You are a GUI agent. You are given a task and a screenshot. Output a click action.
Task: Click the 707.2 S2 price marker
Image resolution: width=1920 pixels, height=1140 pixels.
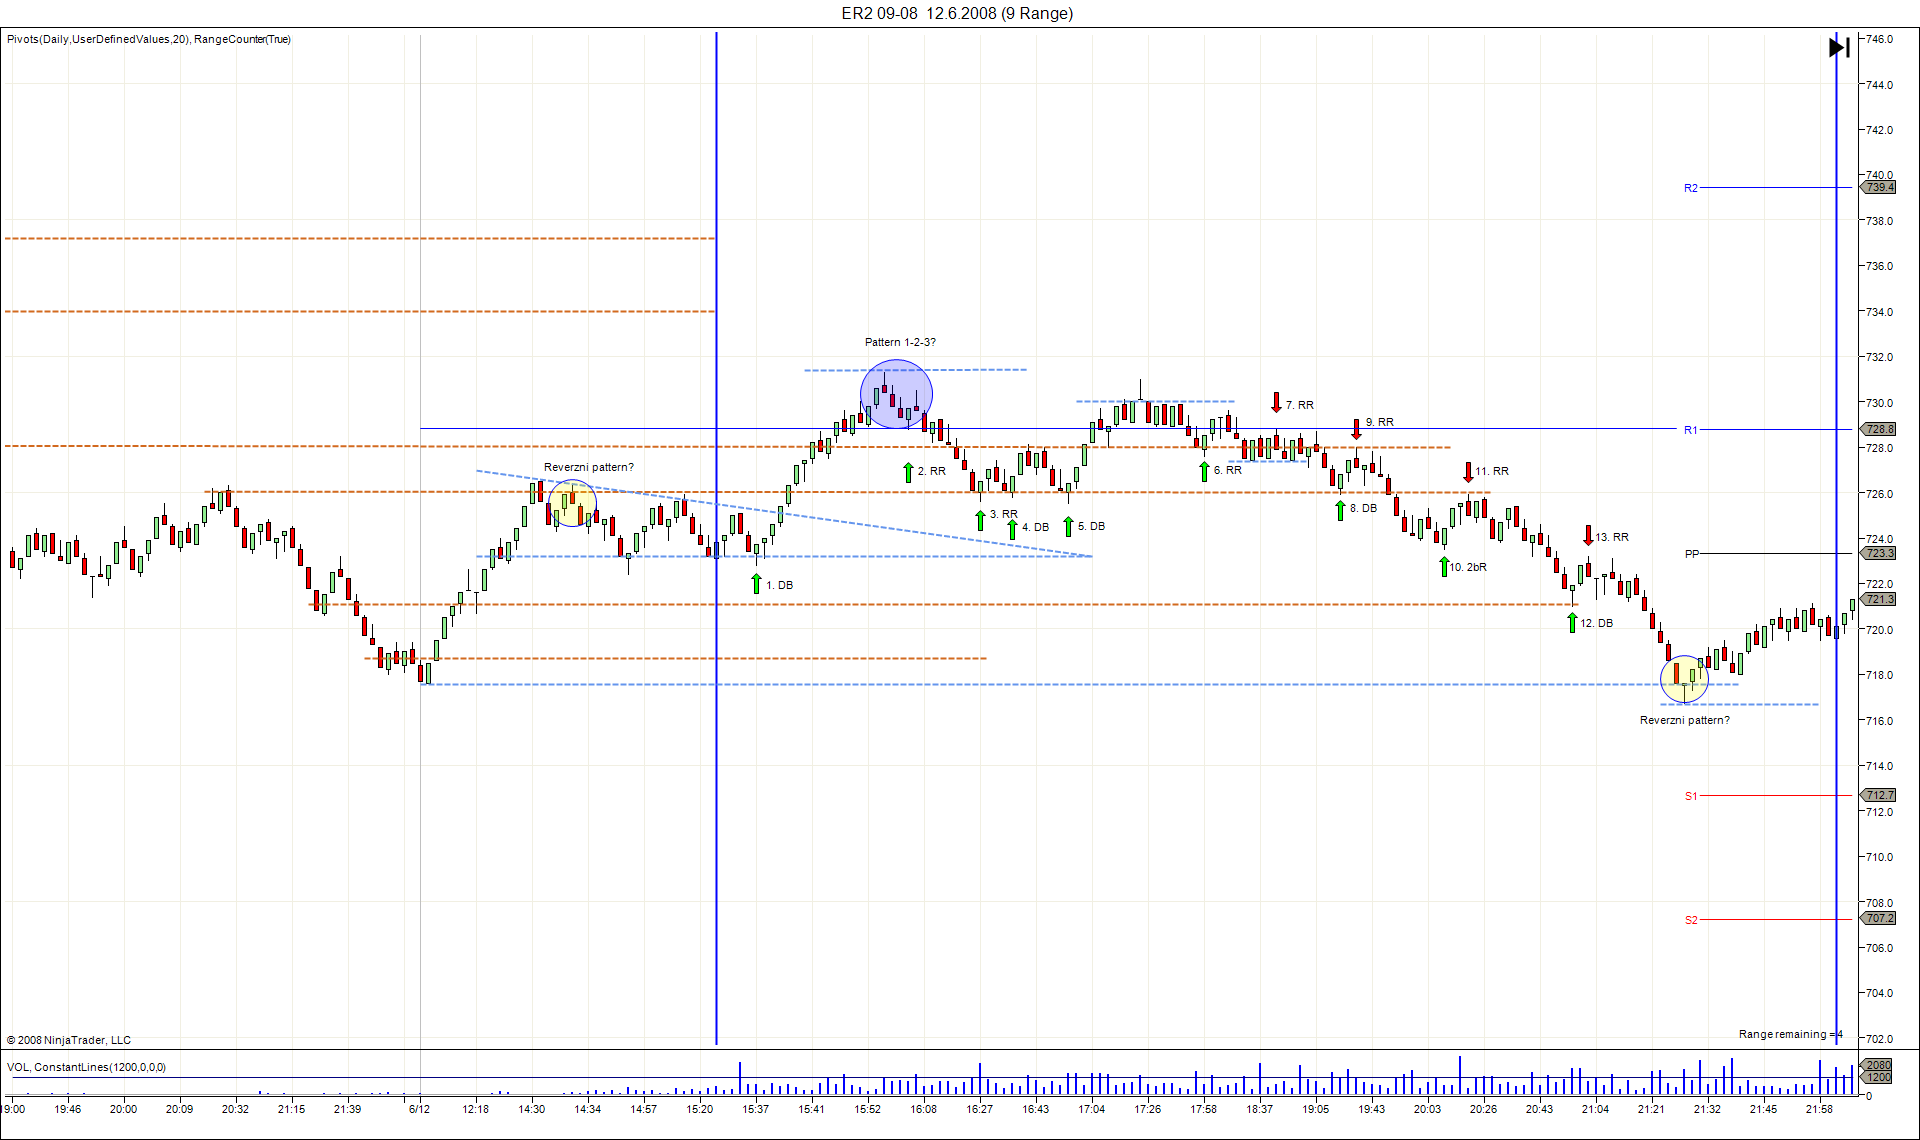click(x=1879, y=918)
